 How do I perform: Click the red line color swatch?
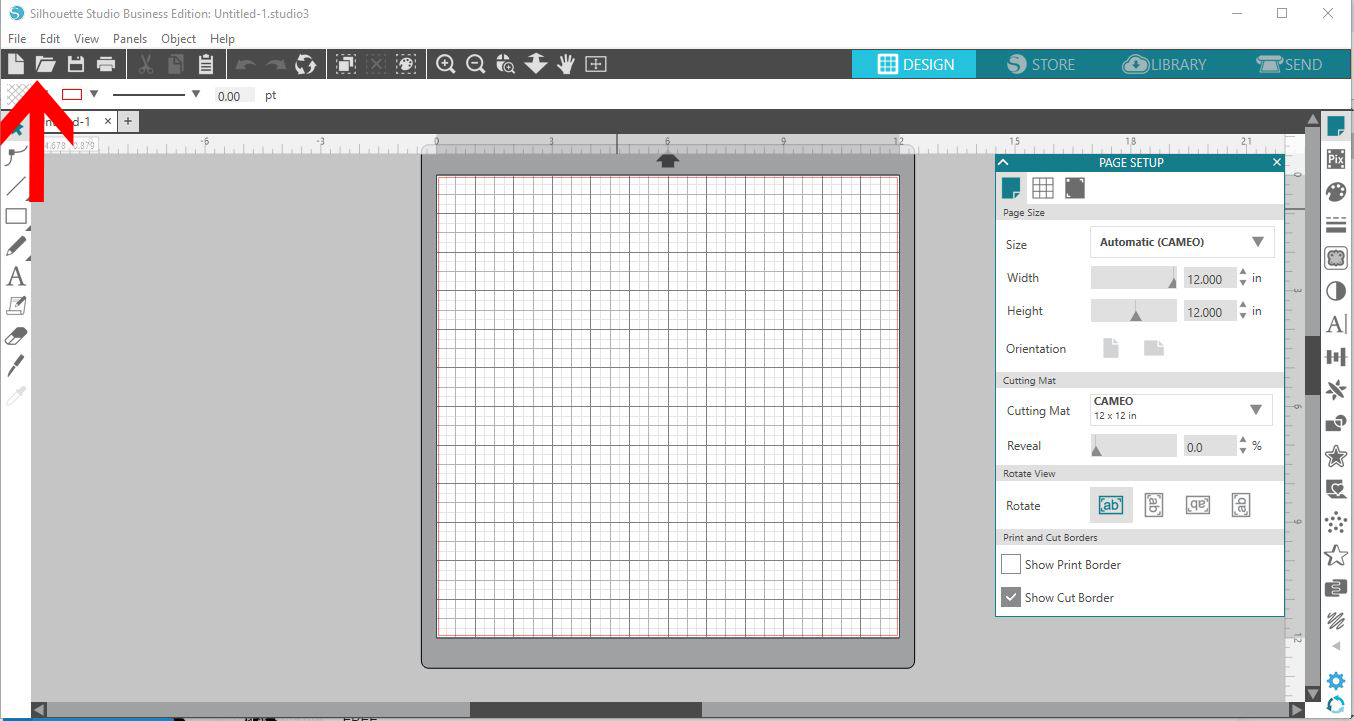click(x=72, y=94)
